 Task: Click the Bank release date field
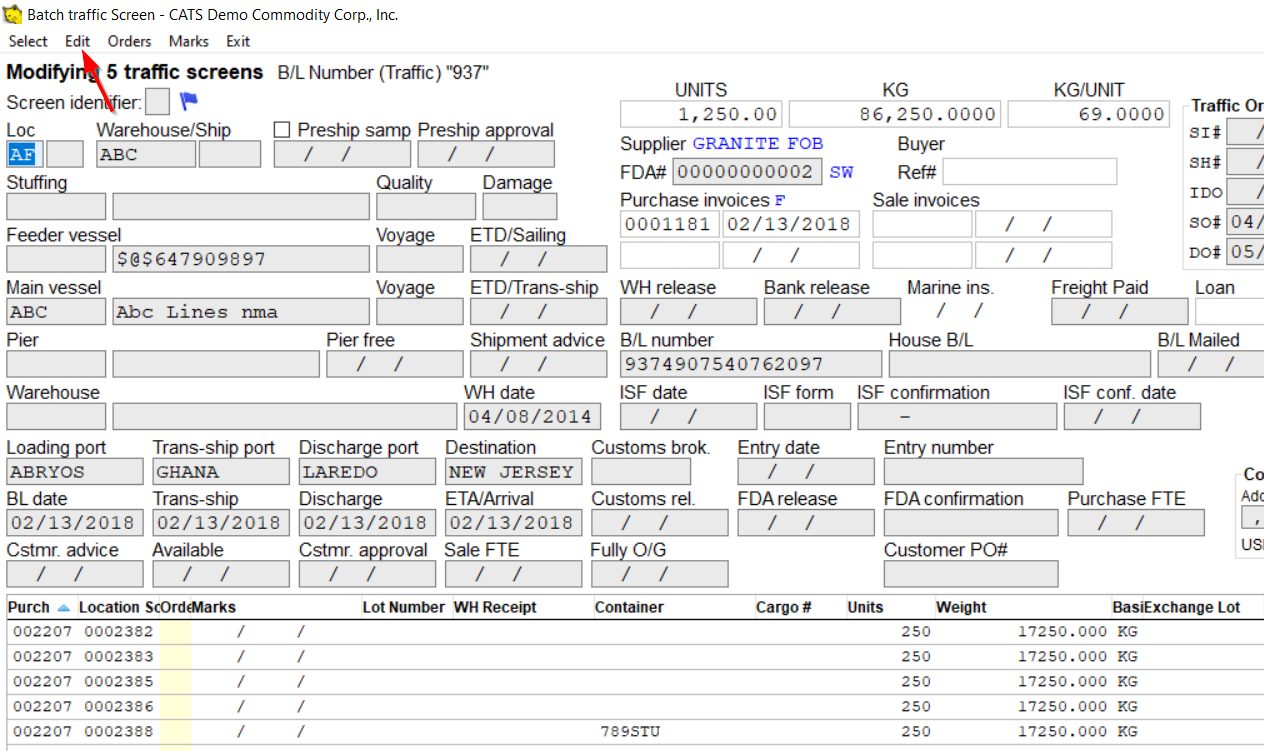coord(832,312)
